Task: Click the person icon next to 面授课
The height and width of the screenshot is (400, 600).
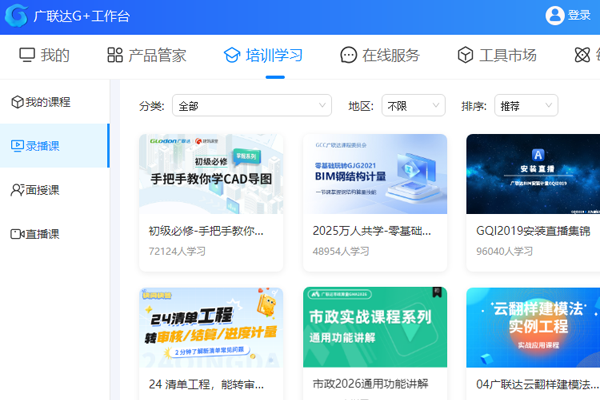Action: pyautogui.click(x=17, y=190)
